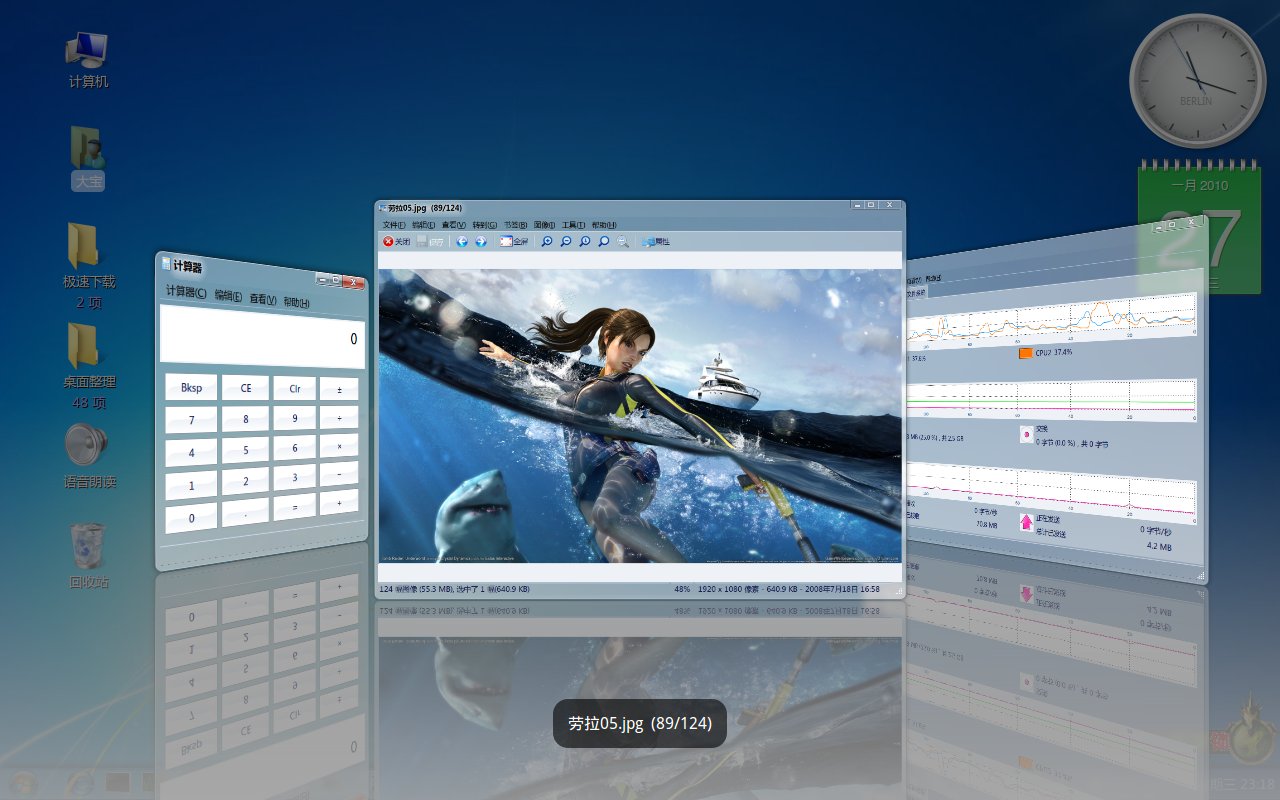
Task: Open the 计算器 menu in calculator window
Action: [x=185, y=293]
